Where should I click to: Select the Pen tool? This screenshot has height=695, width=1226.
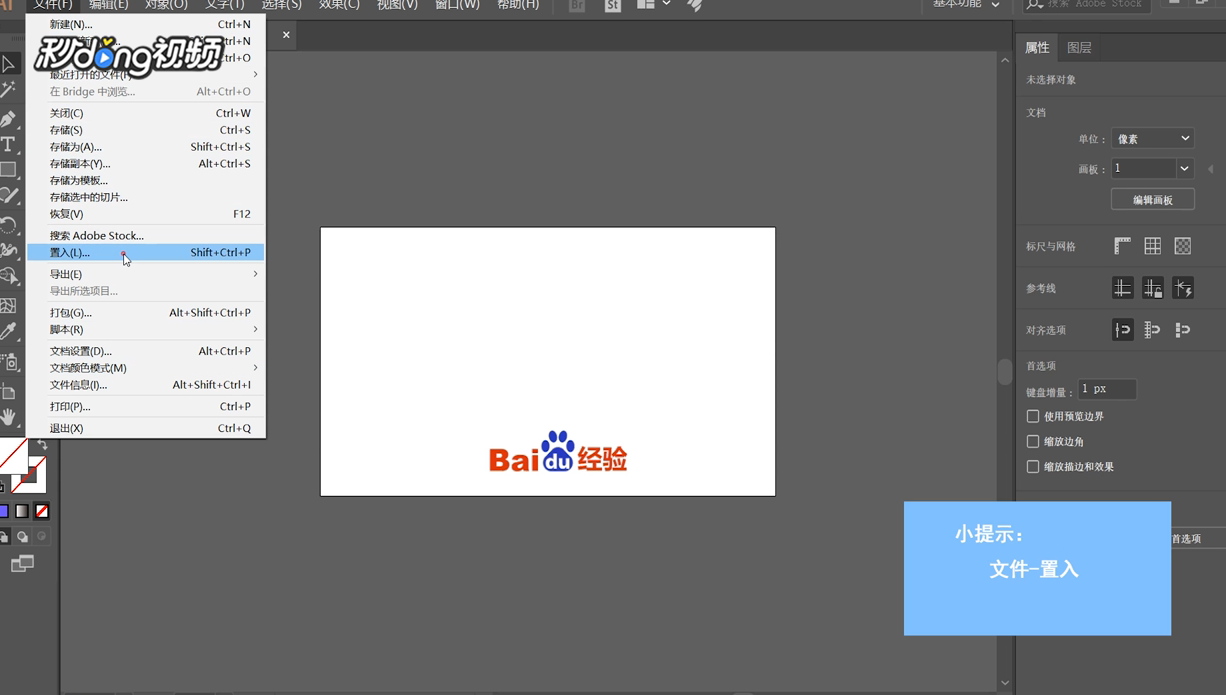click(x=8, y=118)
